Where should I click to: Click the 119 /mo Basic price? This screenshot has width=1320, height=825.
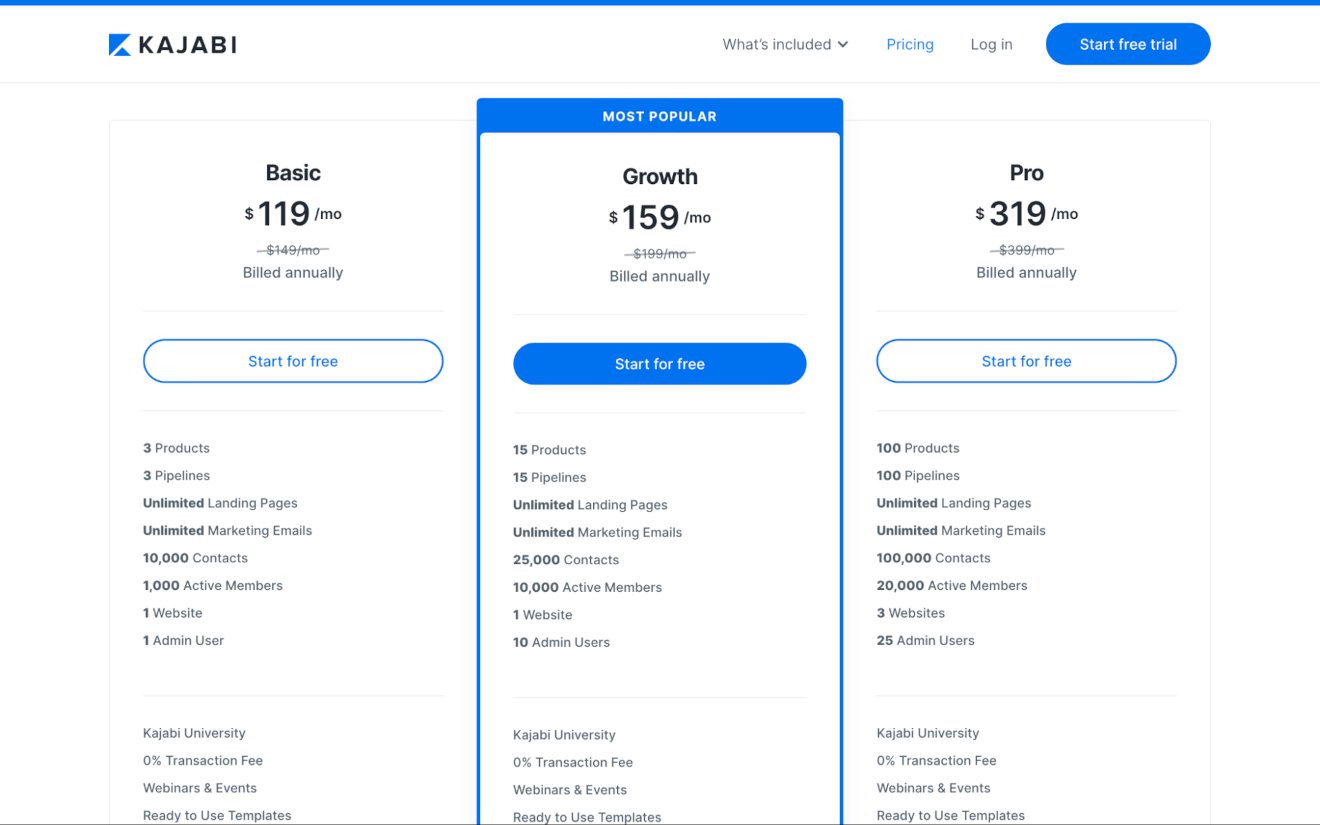pyautogui.click(x=293, y=213)
